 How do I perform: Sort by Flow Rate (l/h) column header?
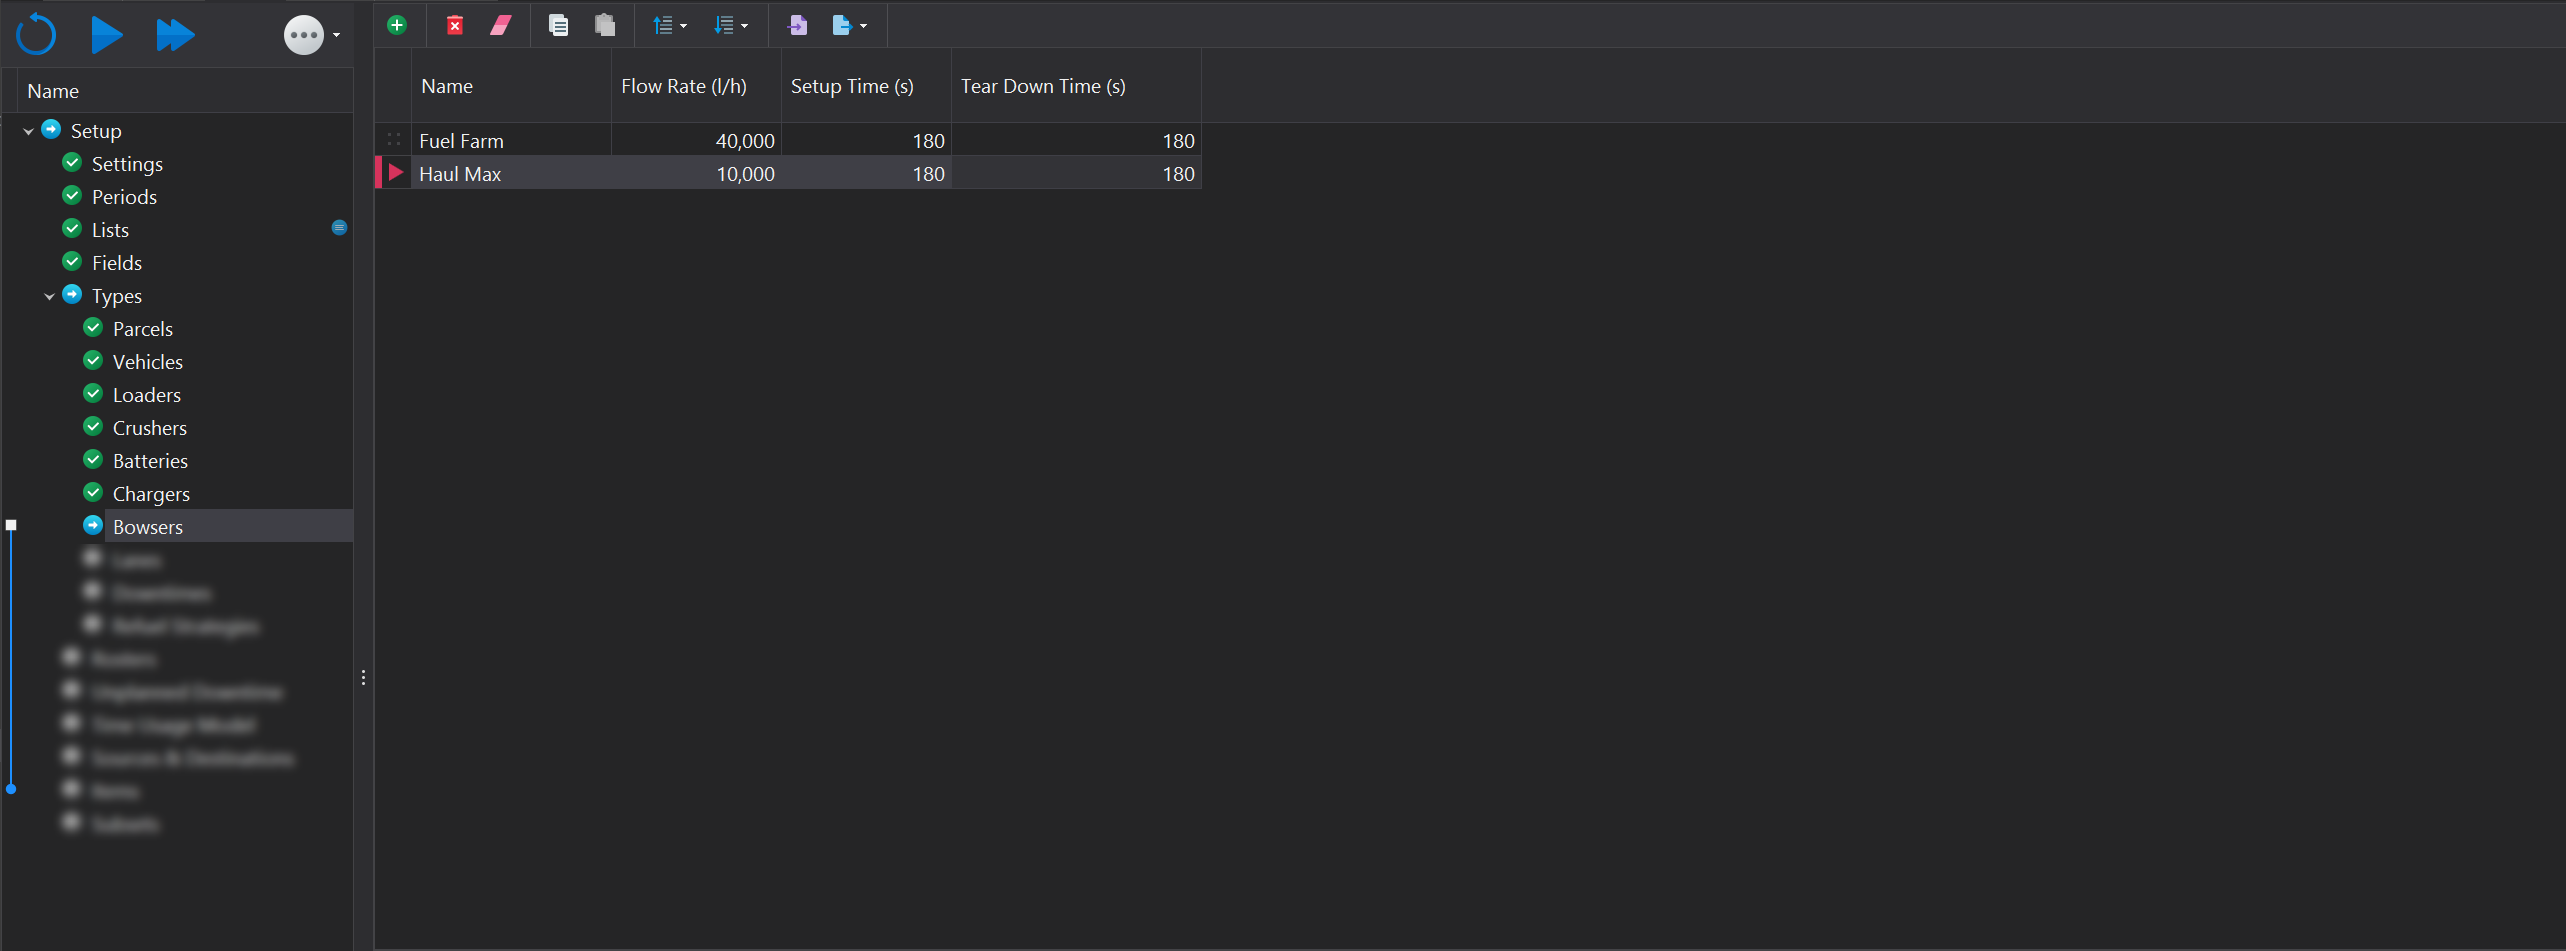[684, 86]
